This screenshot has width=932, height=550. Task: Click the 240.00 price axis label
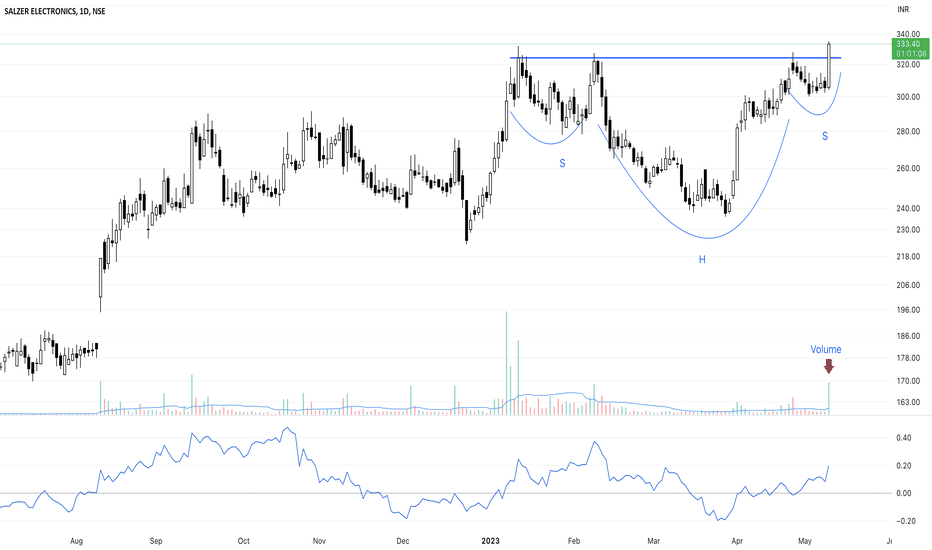(x=908, y=208)
